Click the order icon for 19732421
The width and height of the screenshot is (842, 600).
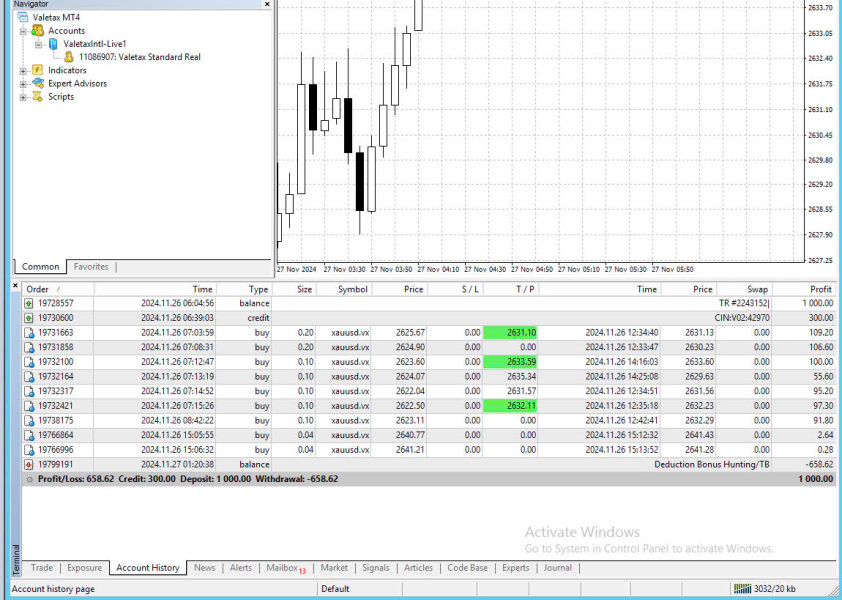click(29, 406)
